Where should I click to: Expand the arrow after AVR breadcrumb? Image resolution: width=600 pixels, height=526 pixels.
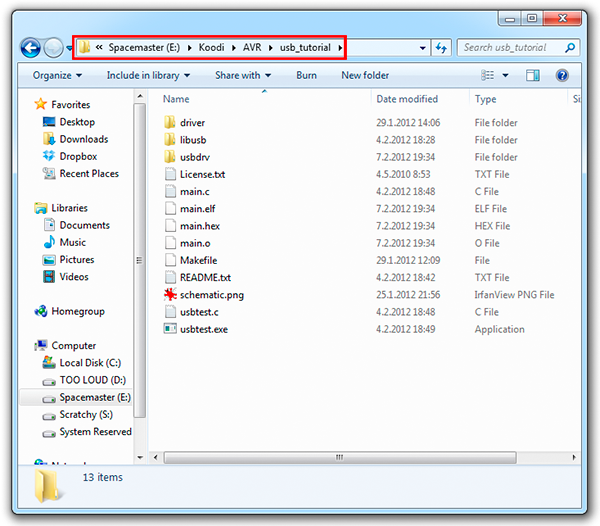pos(271,48)
